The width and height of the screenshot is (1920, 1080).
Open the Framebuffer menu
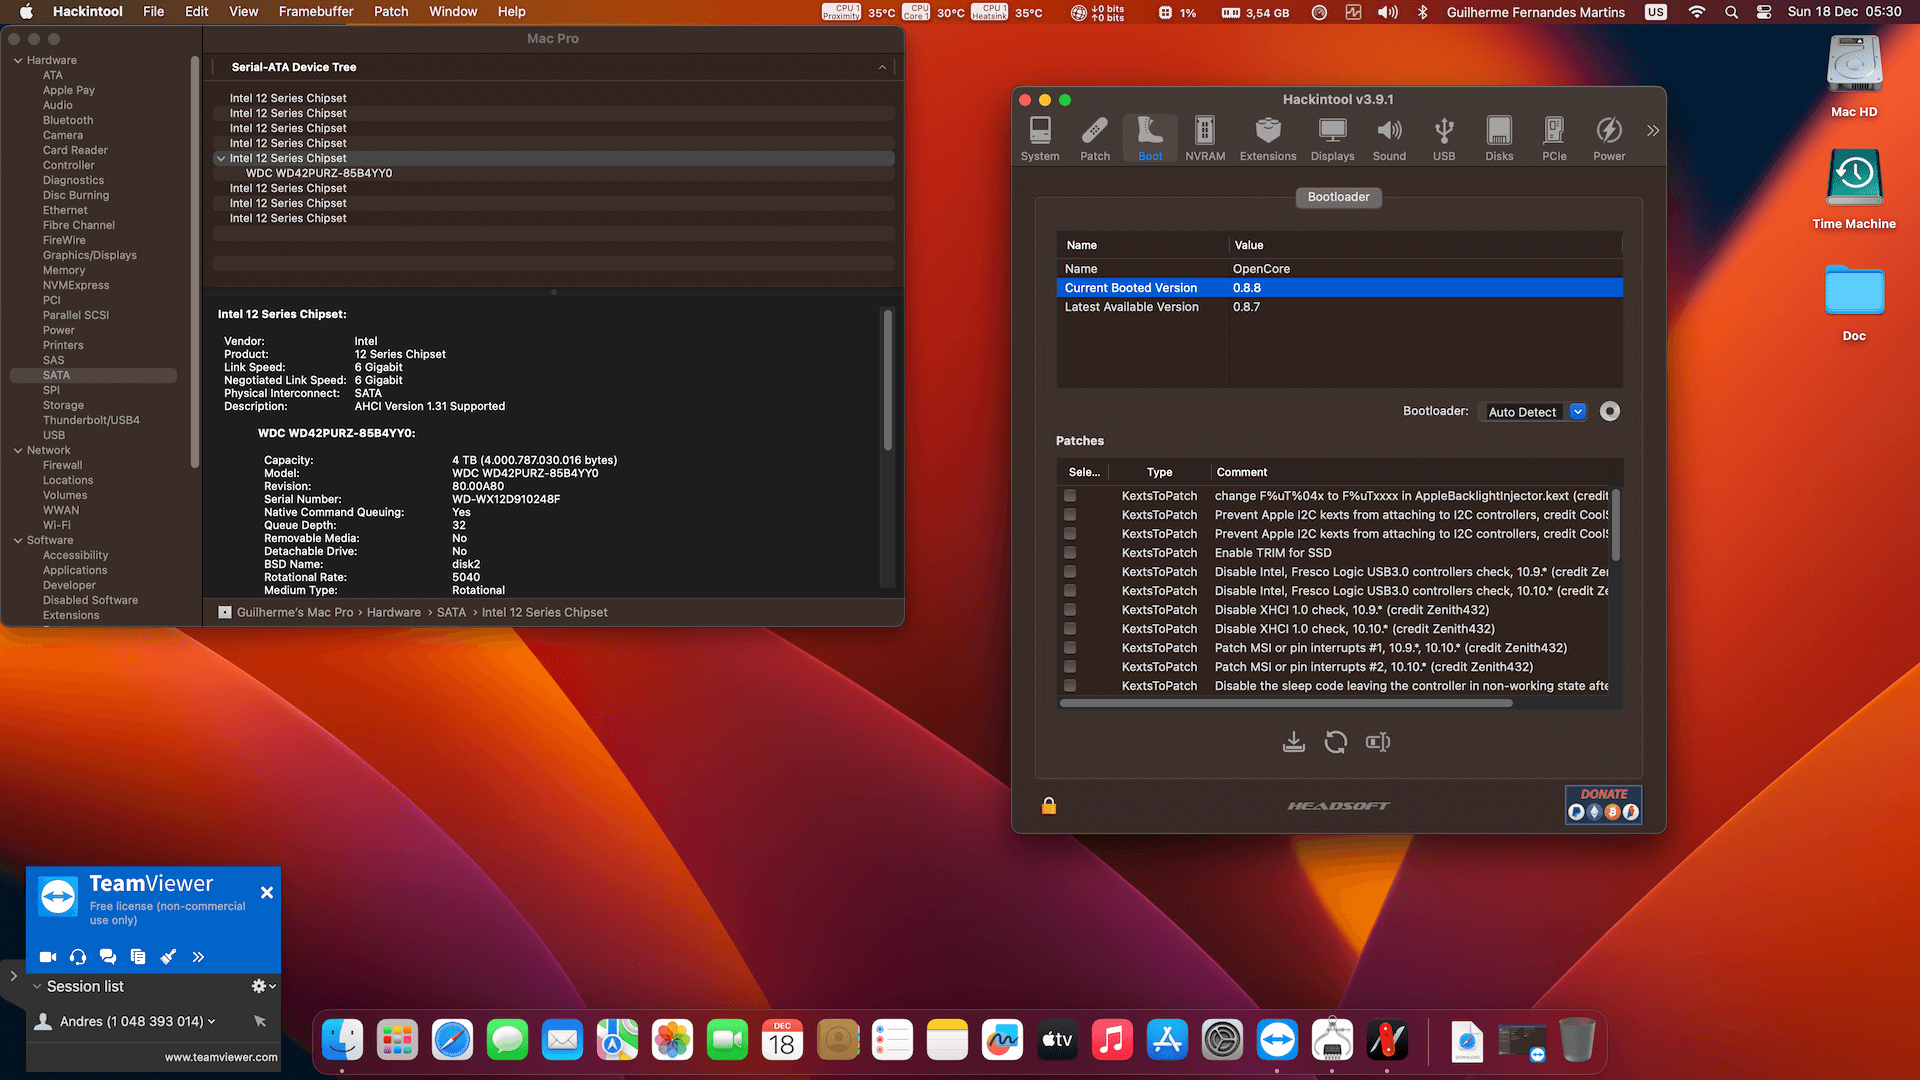click(315, 12)
